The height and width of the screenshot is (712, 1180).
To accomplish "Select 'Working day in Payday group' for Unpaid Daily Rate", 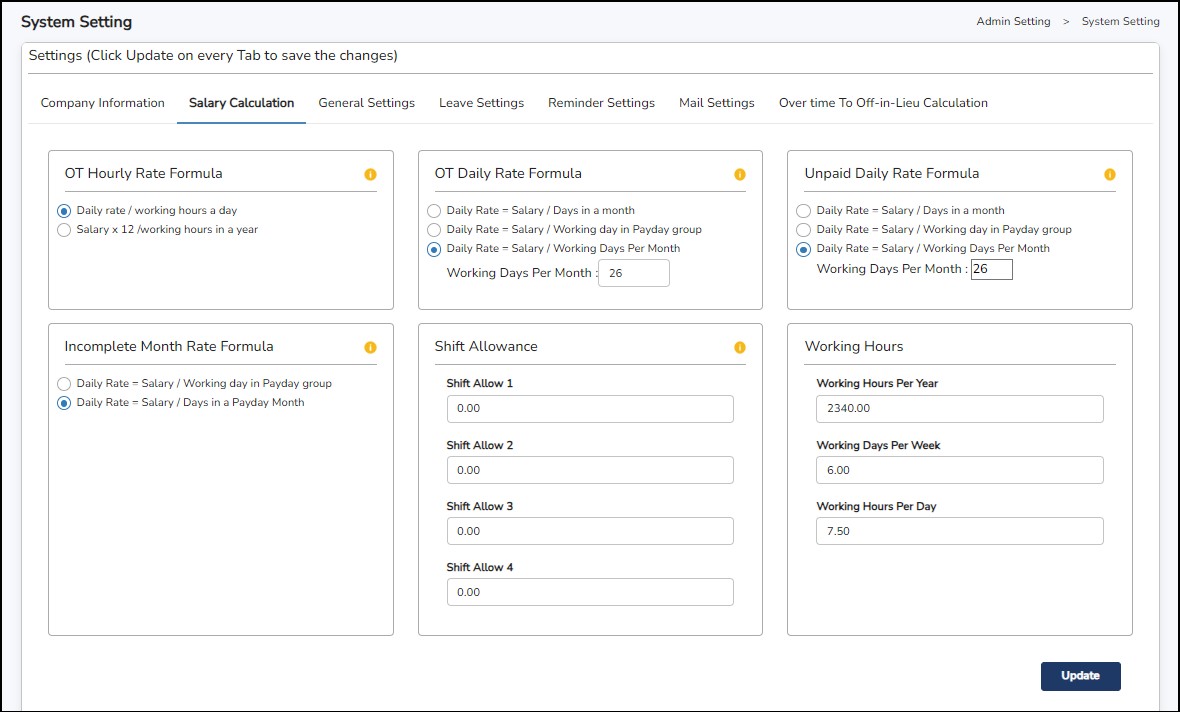I will pyautogui.click(x=804, y=230).
